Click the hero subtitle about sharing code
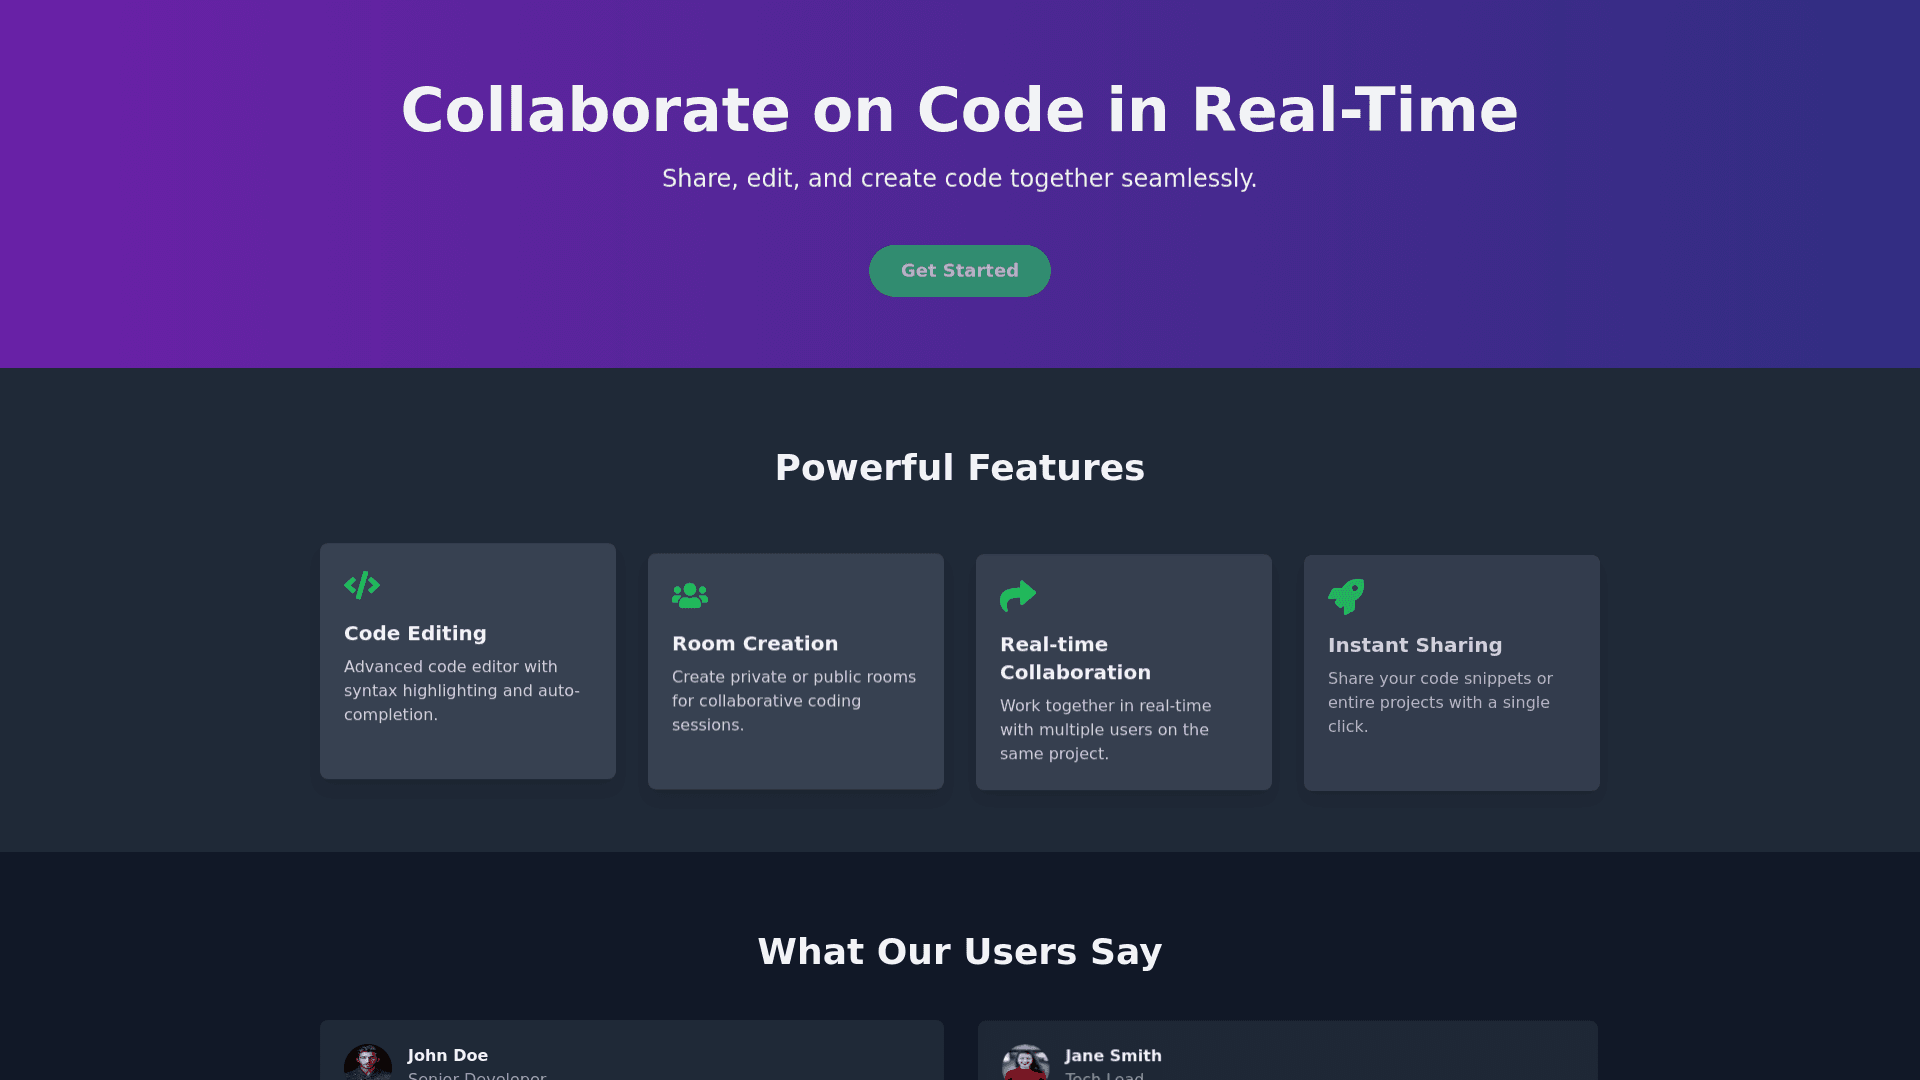Screen dimensions: 1920x1080 coord(959,178)
